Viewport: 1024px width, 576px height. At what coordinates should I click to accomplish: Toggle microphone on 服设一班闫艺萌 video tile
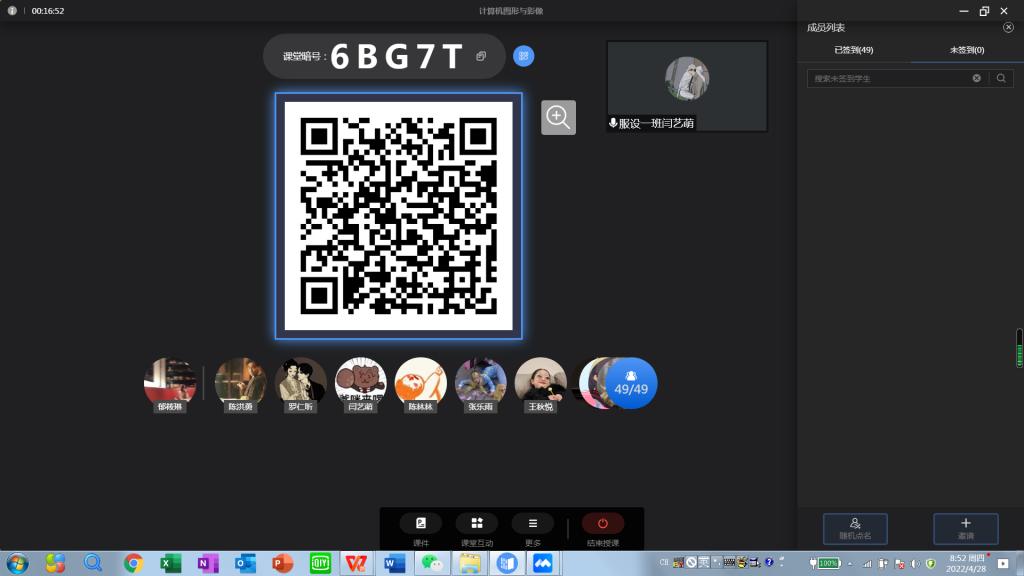pos(613,123)
